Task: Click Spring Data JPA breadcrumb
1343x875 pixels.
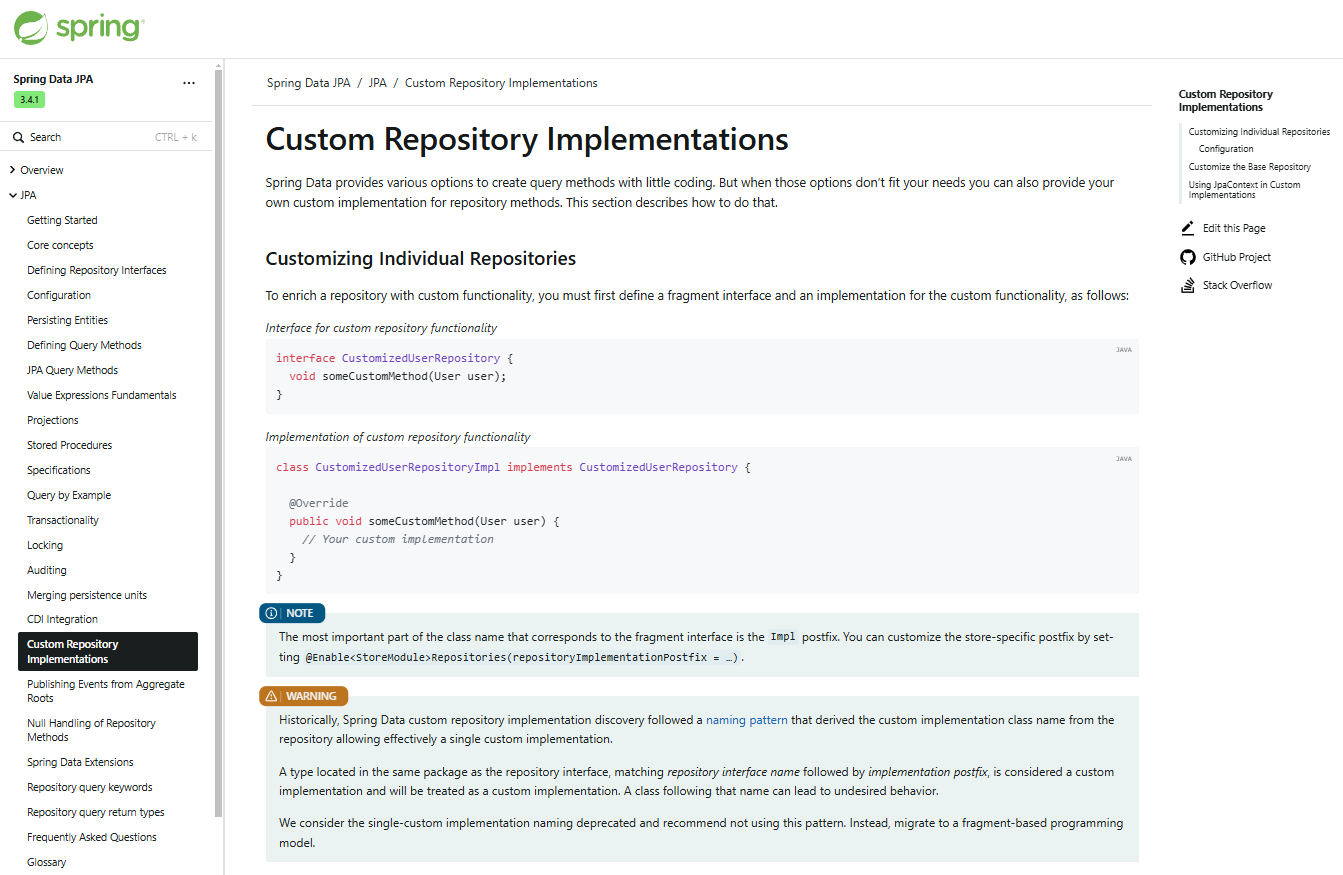Action: (x=308, y=83)
